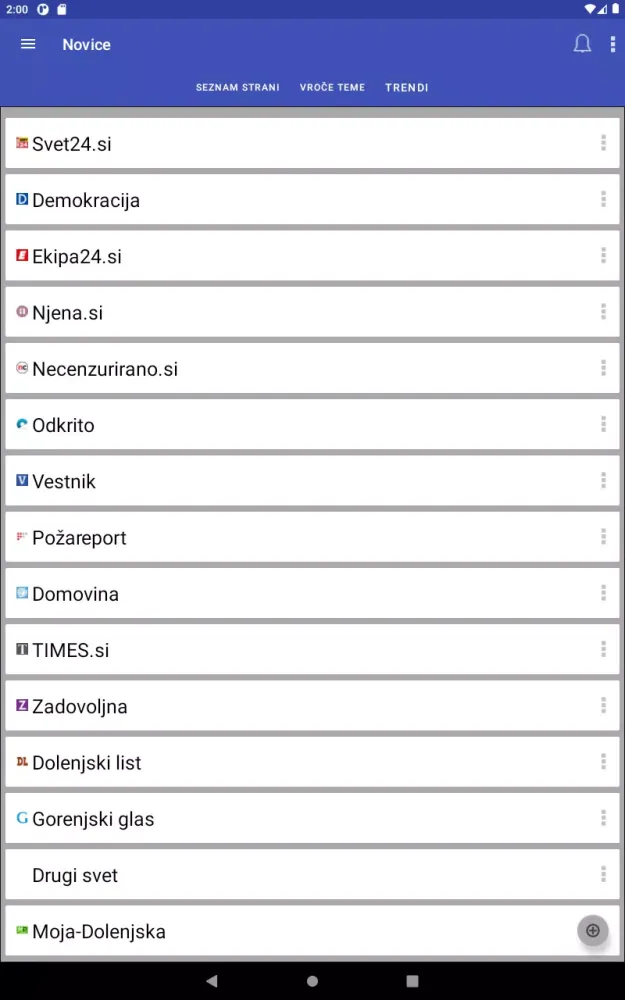Open options menu for Demokracija

click(x=603, y=199)
